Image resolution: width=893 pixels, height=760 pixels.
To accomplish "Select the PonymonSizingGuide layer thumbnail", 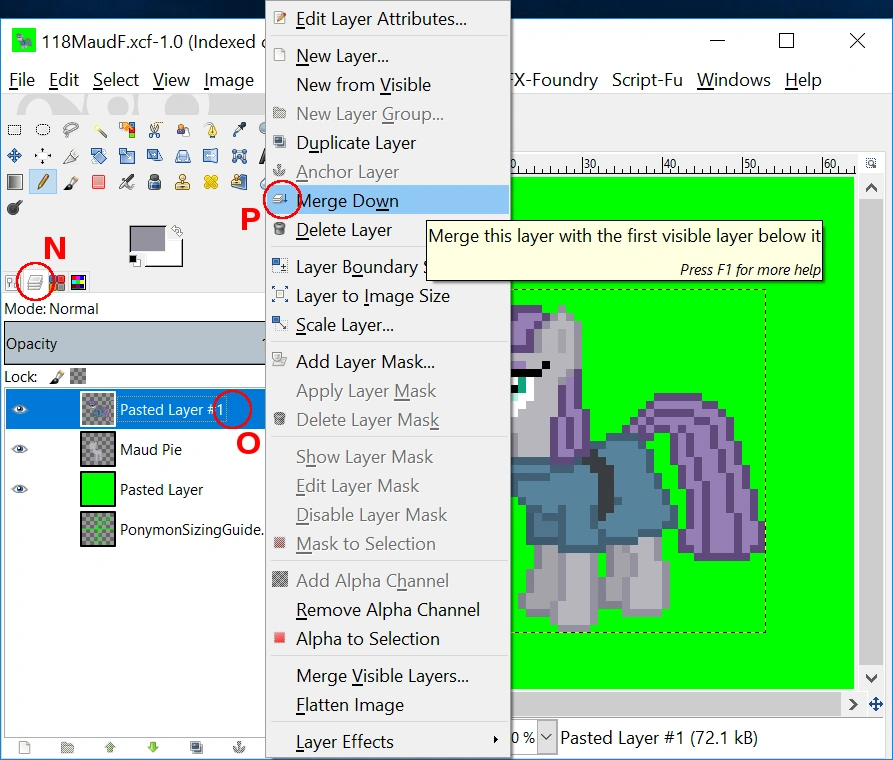I will click(98, 529).
